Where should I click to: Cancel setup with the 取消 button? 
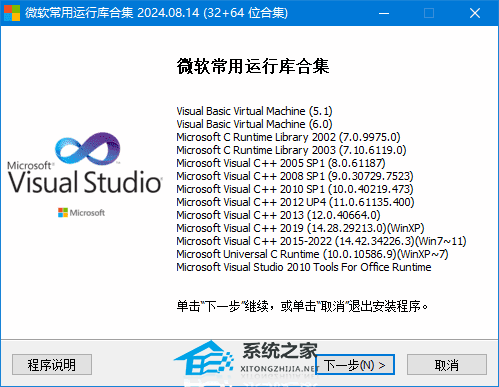[447, 365]
